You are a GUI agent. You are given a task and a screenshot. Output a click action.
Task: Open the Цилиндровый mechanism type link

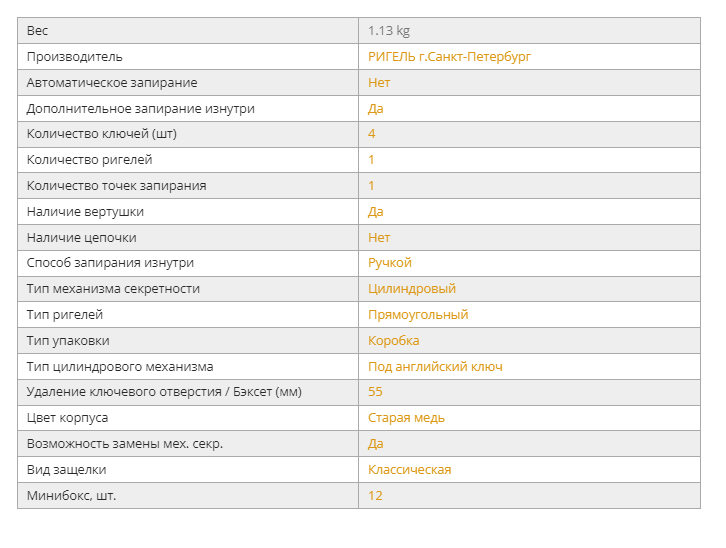(412, 289)
